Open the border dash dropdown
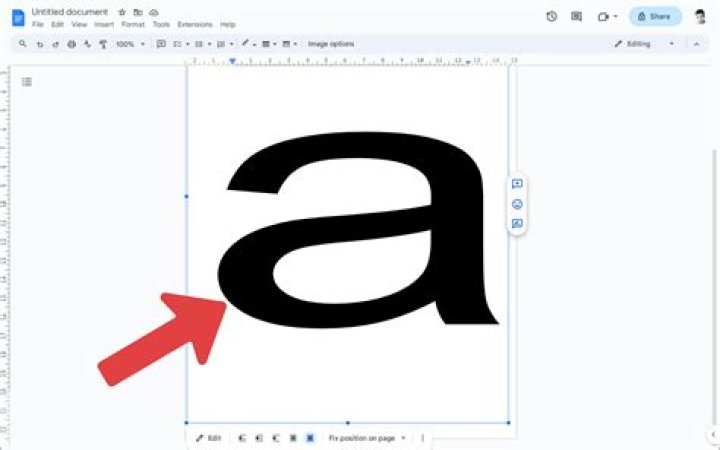720x450 pixels. (289, 44)
